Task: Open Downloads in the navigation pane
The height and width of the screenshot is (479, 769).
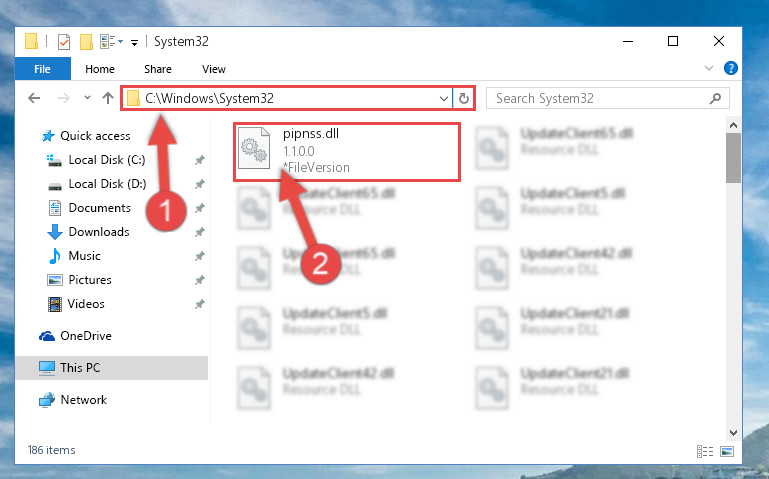Action: (x=99, y=232)
